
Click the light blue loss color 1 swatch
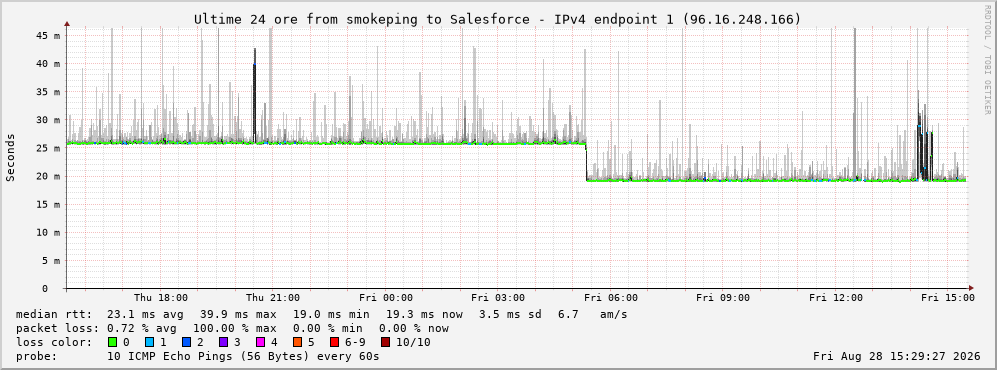tap(149, 342)
